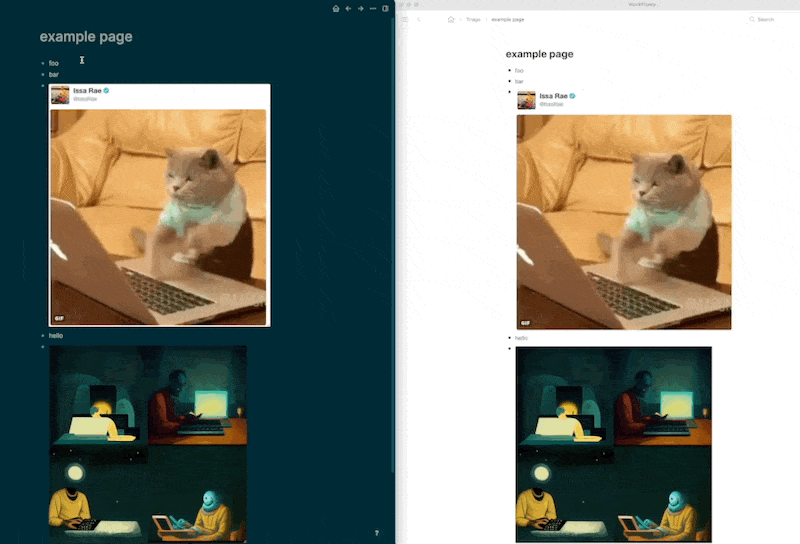The height and width of the screenshot is (544, 800).
Task: Click the hello item in Workflowy
Action: coord(521,338)
